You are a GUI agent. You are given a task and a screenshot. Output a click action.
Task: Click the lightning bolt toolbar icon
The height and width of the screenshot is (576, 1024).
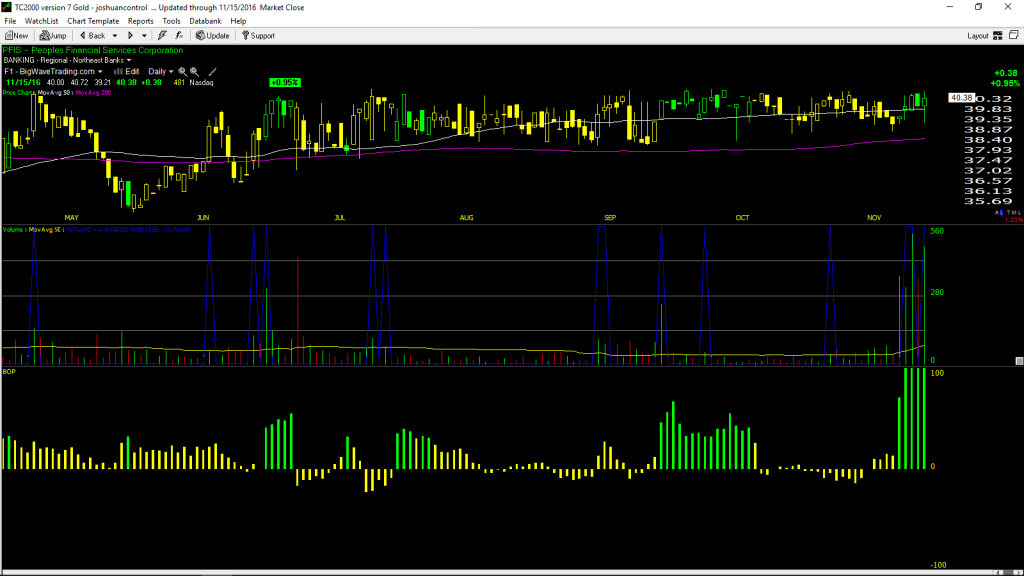[162, 36]
